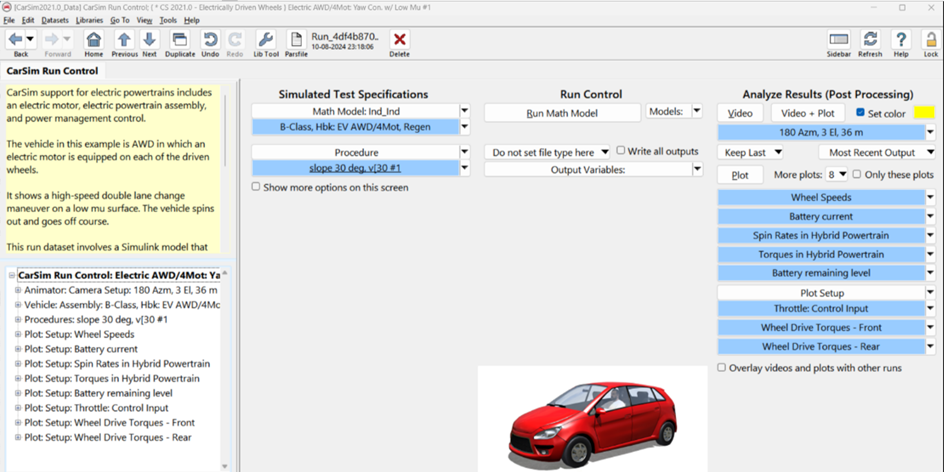Click the Next dataset down arrow
The height and width of the screenshot is (472, 944).
pos(149,40)
